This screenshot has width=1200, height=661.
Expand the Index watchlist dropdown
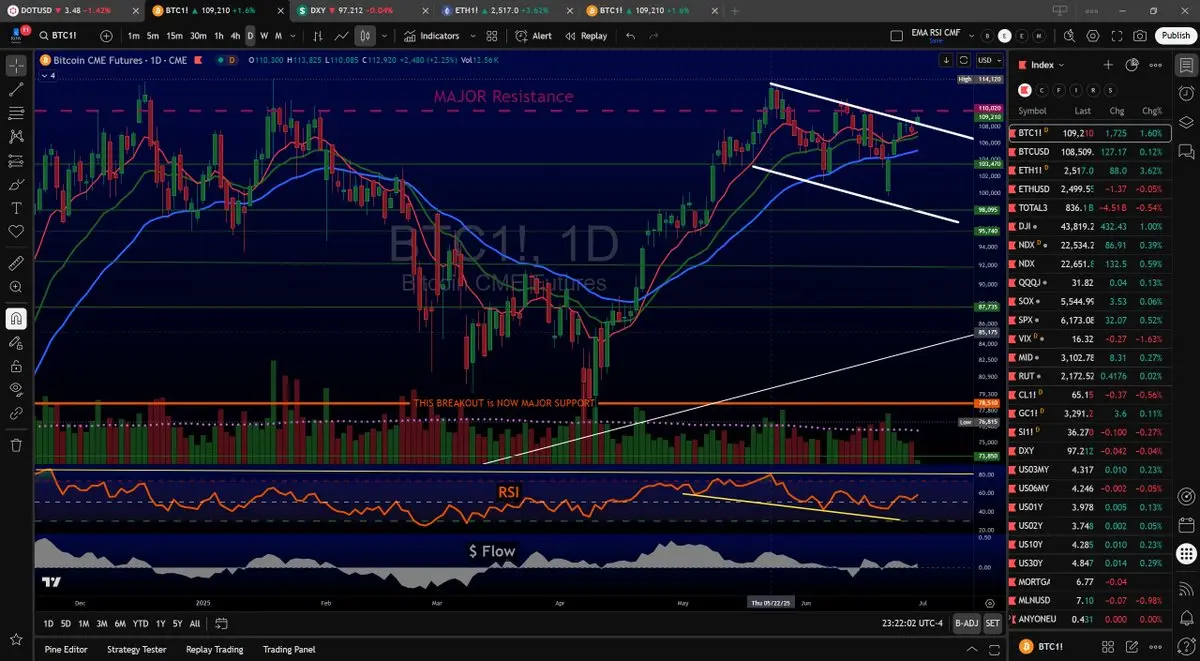pyautogui.click(x=1041, y=65)
